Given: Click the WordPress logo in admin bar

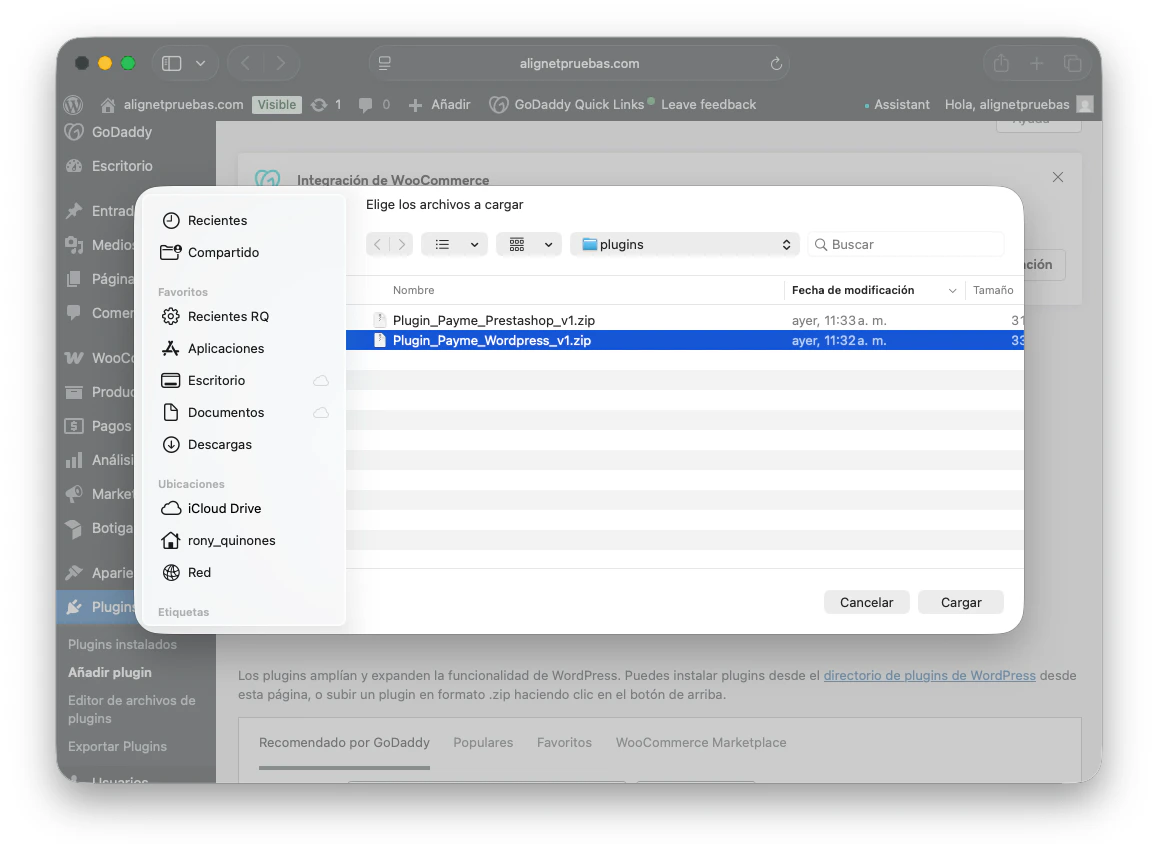Looking at the screenshot, I should tap(73, 105).
